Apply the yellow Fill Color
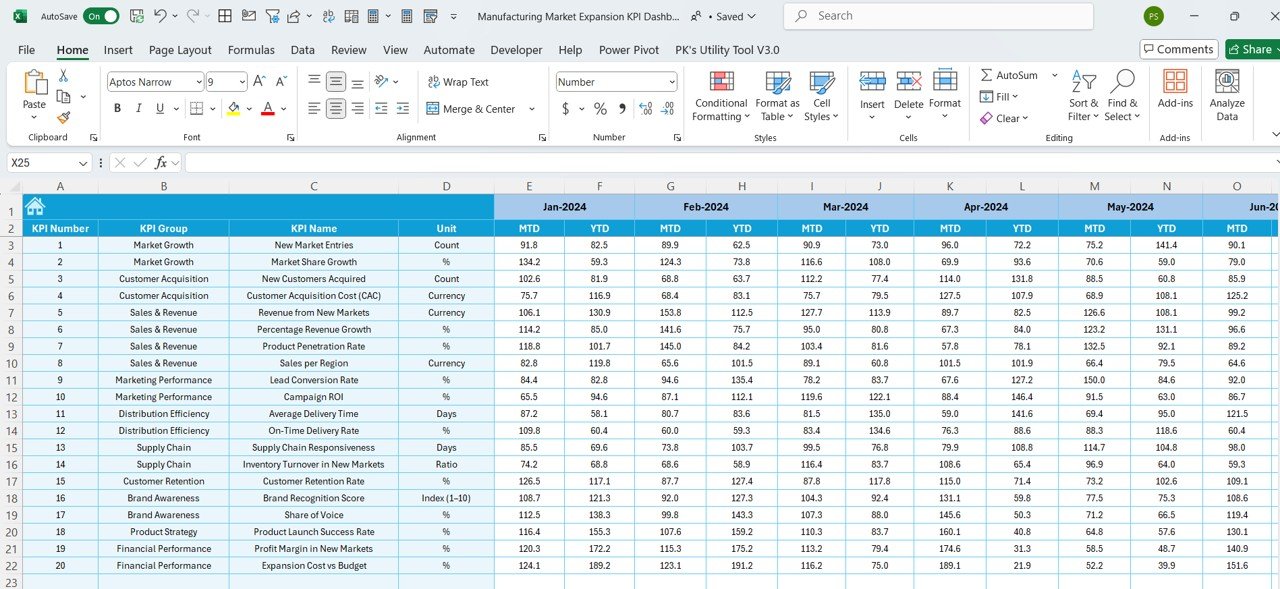Image resolution: width=1280 pixels, height=589 pixels. (233, 108)
